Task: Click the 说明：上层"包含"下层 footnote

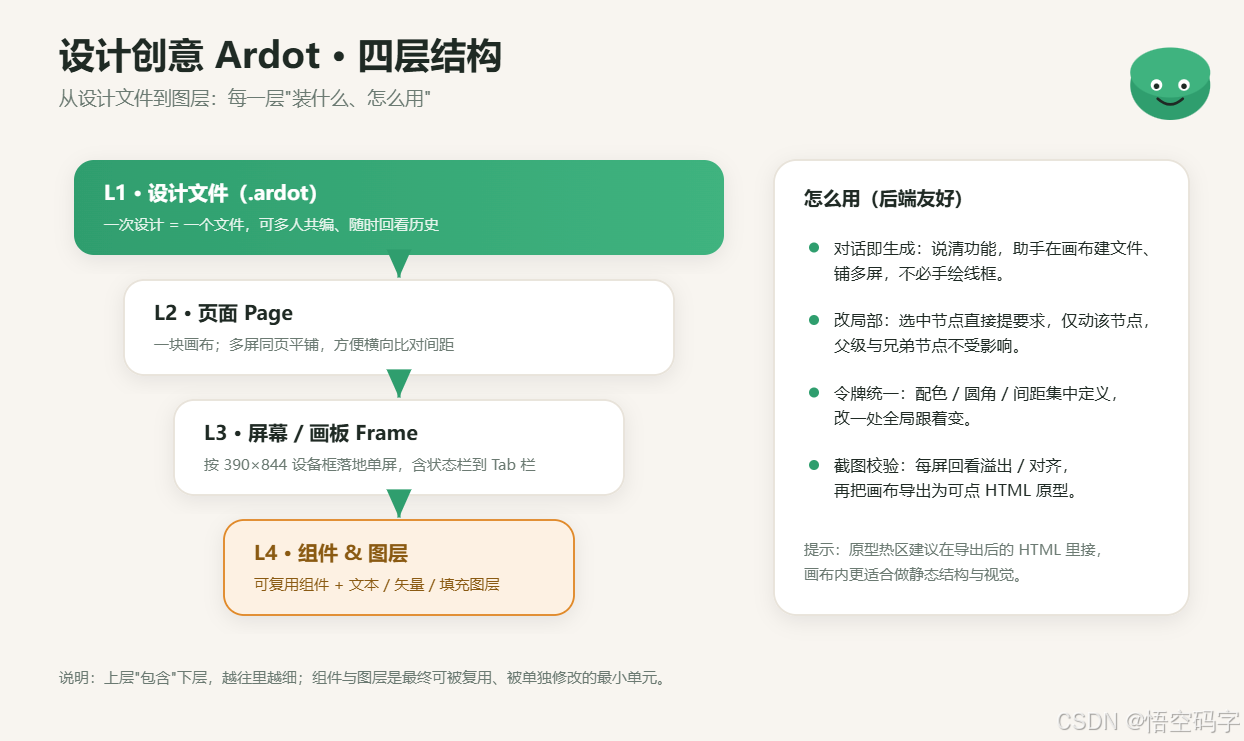Action: pos(365,678)
